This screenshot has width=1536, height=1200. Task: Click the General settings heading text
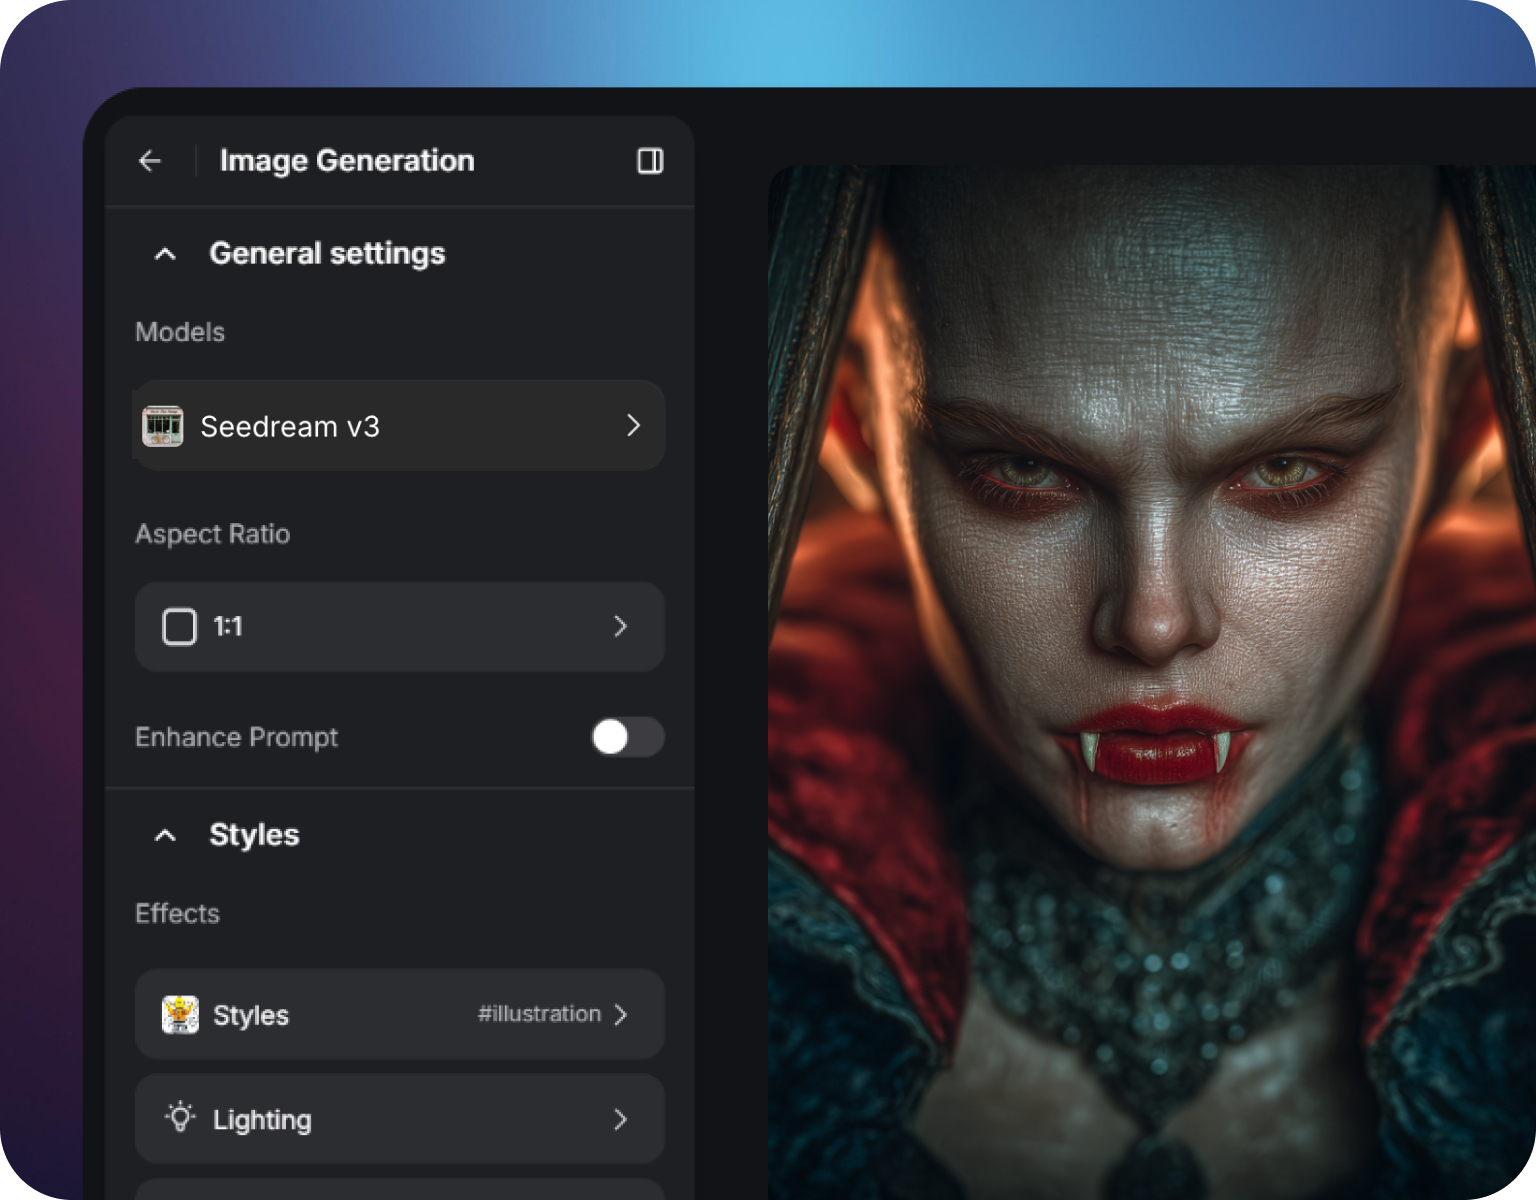point(327,254)
